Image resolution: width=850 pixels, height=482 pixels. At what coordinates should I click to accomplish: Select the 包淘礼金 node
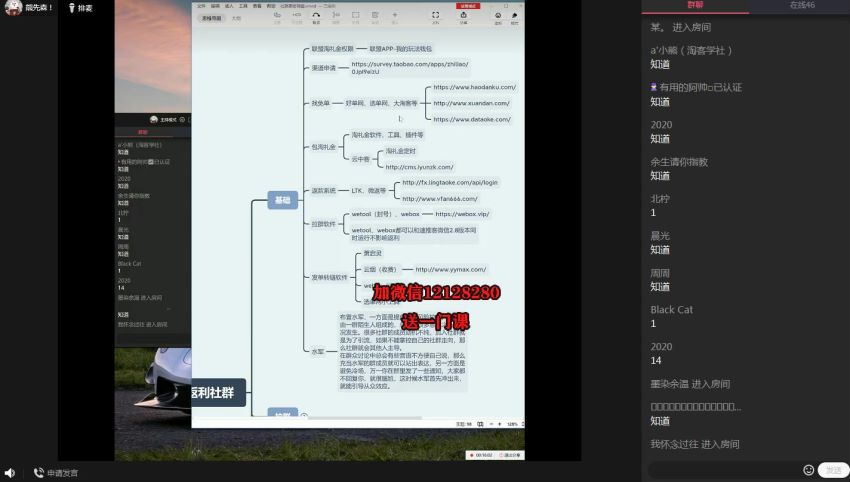323,147
